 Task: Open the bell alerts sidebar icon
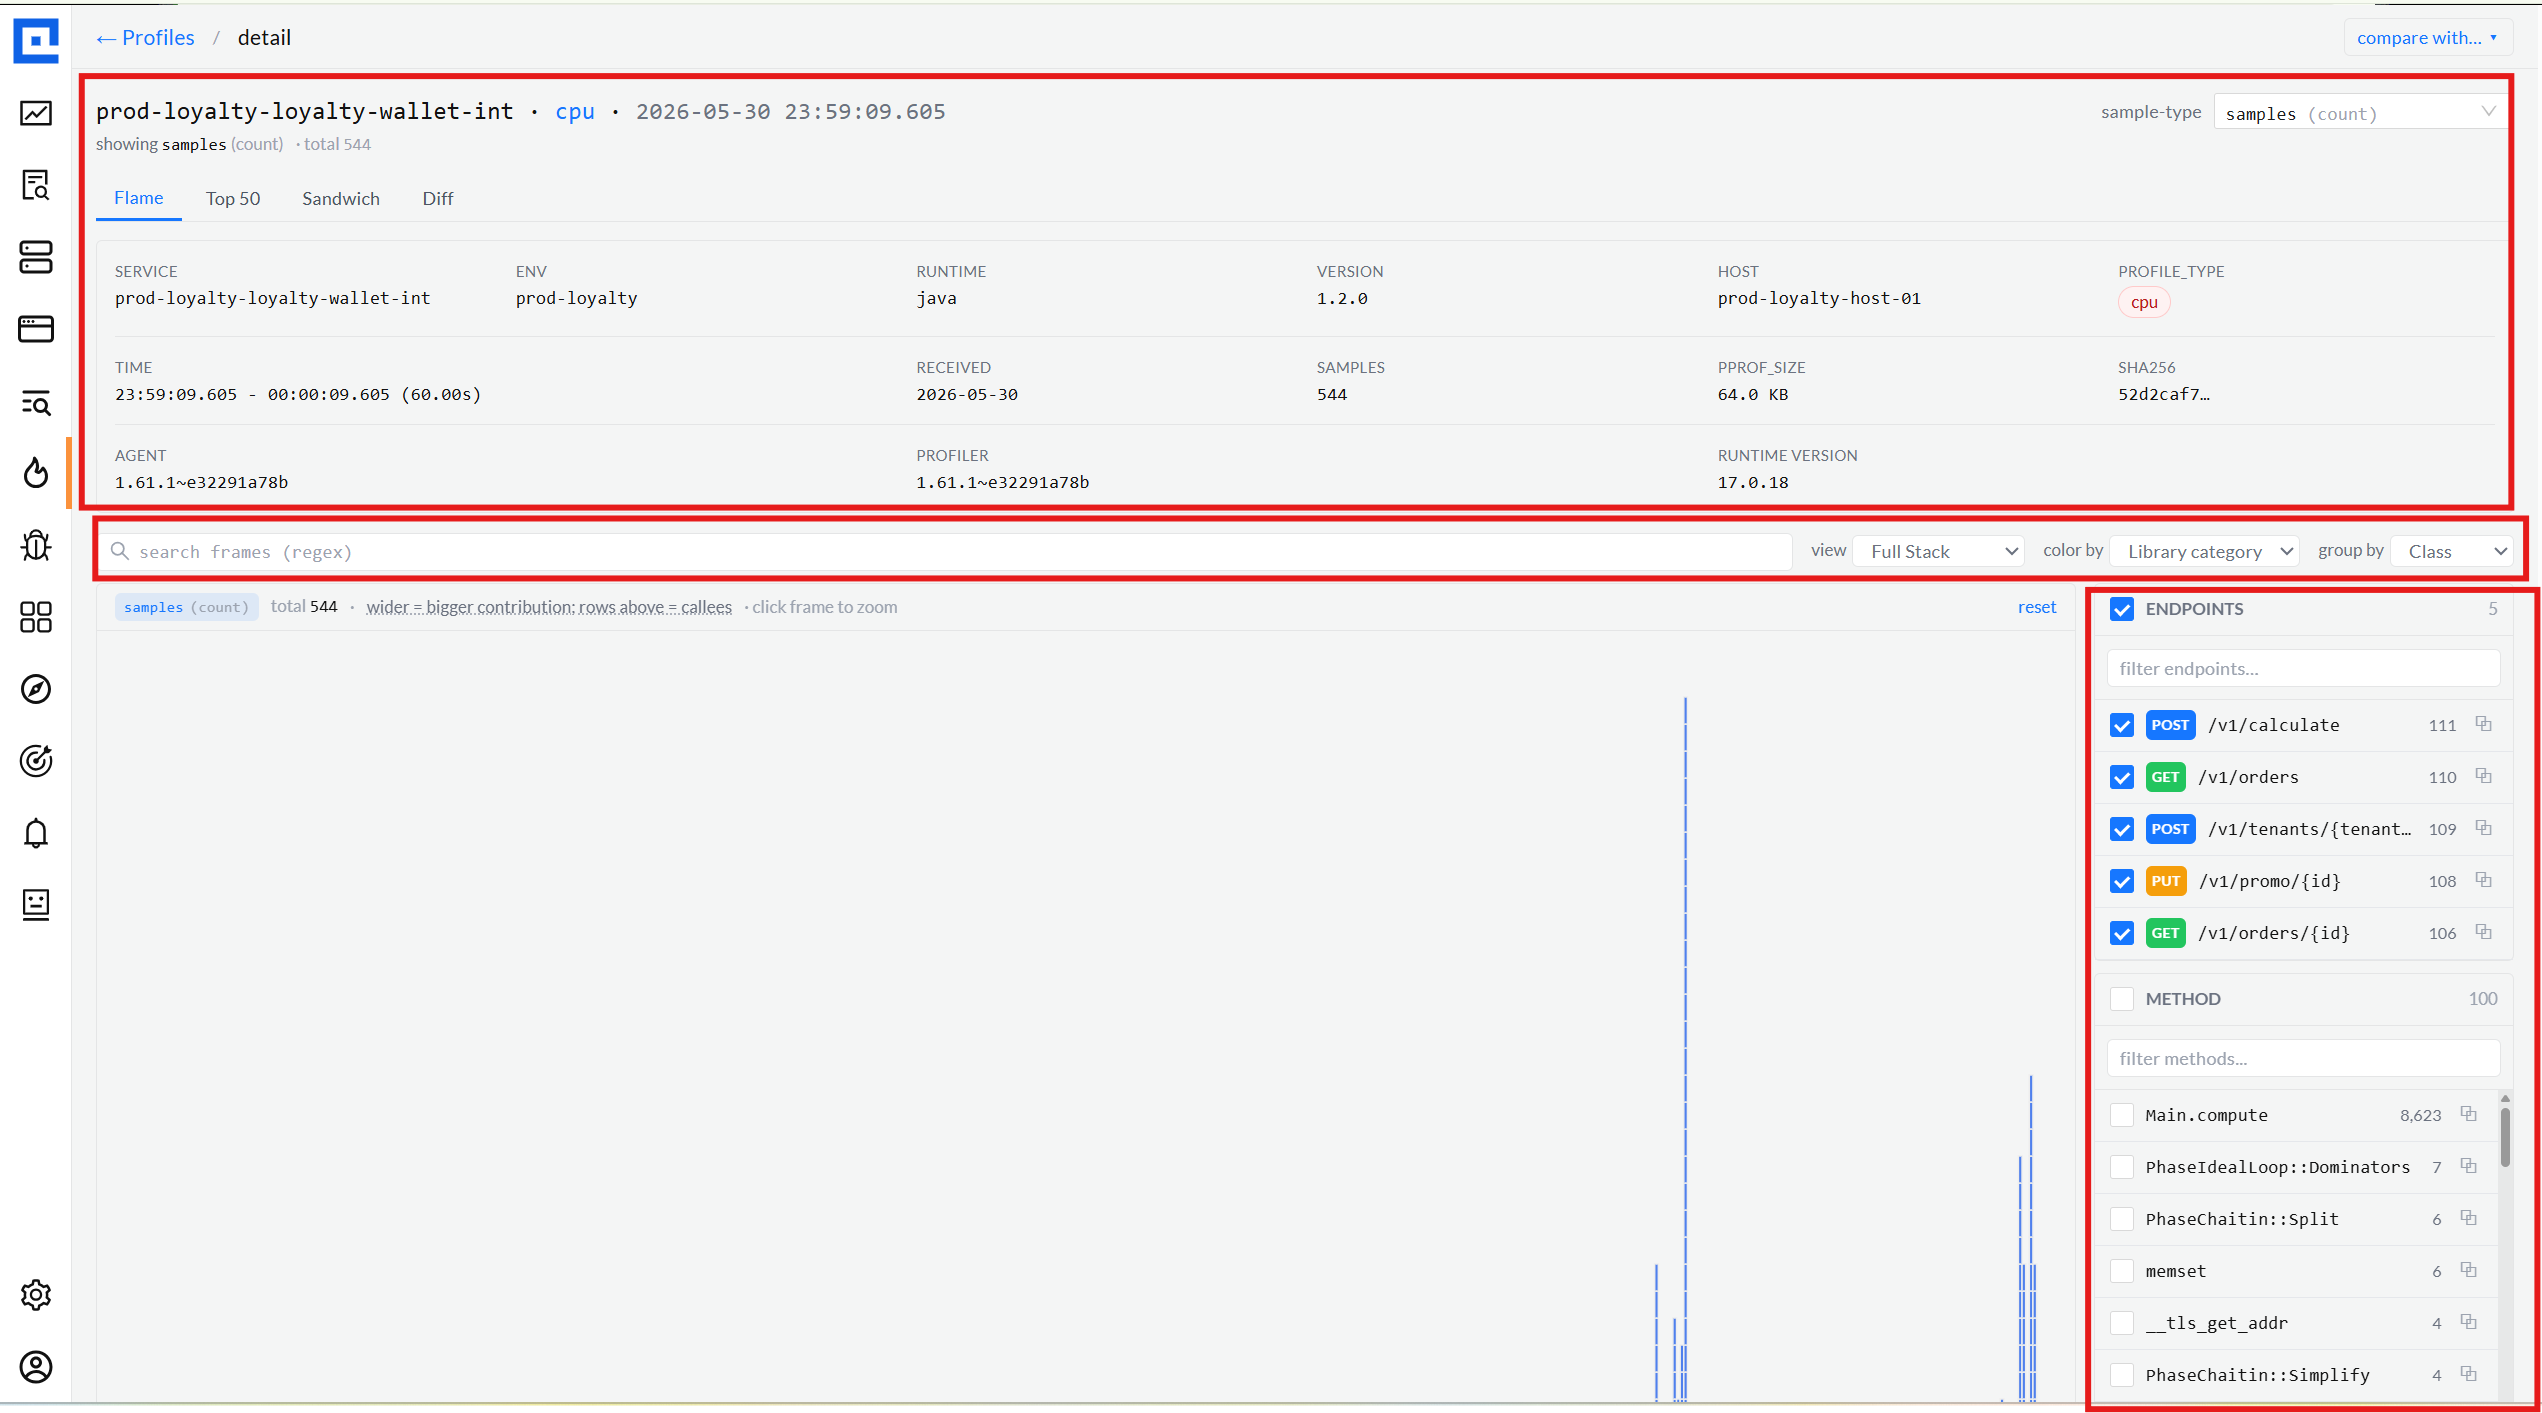point(36,833)
